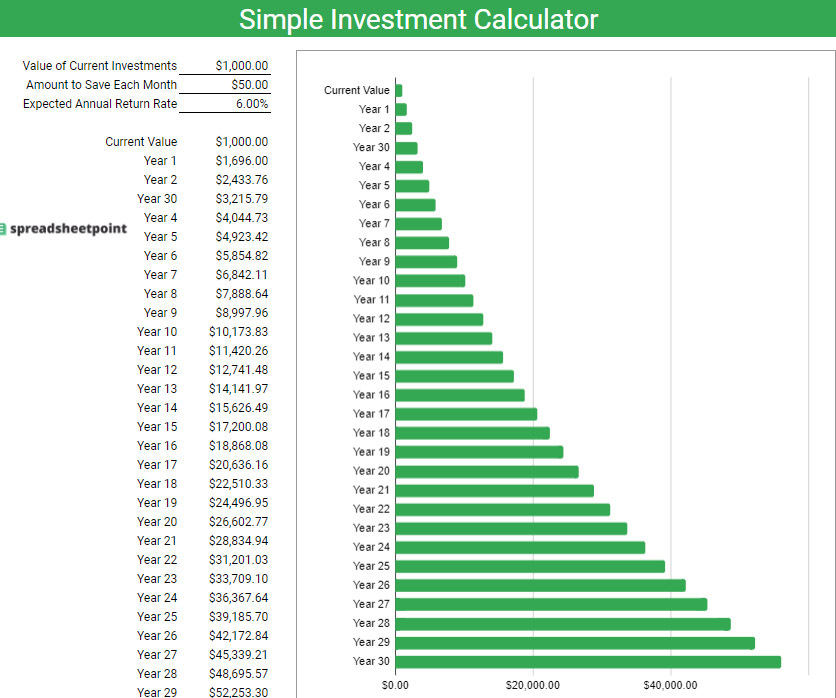836x698 pixels.
Task: Select the $17,200.08 Year 15 value cell
Action: coord(238,427)
